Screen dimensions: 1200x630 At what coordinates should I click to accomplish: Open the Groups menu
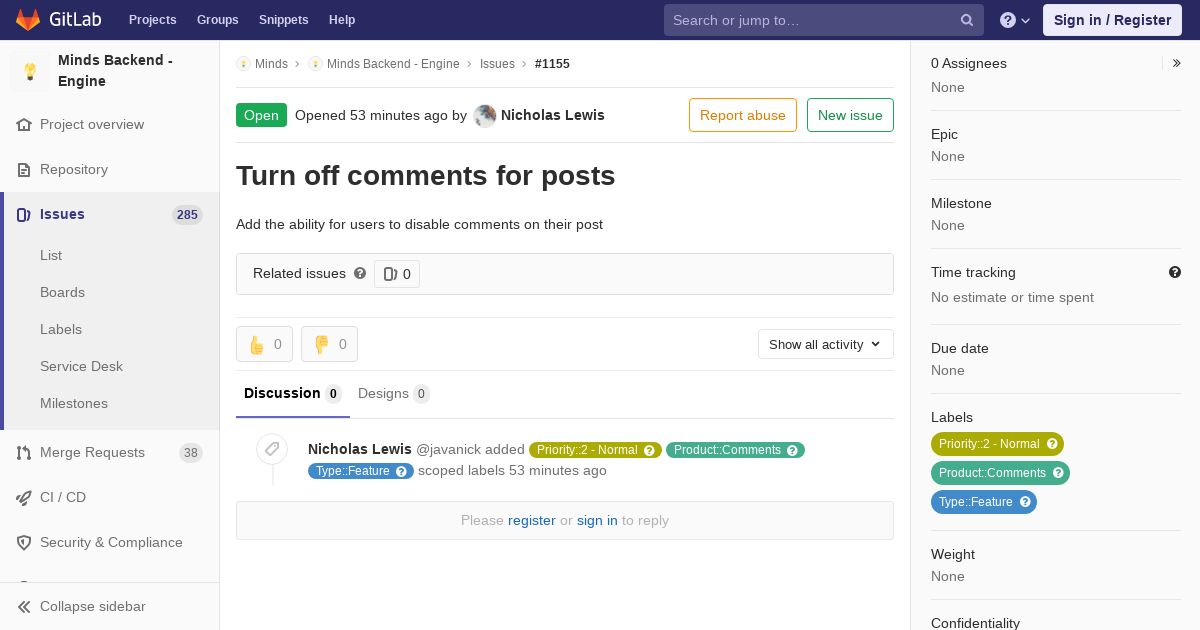coord(218,20)
